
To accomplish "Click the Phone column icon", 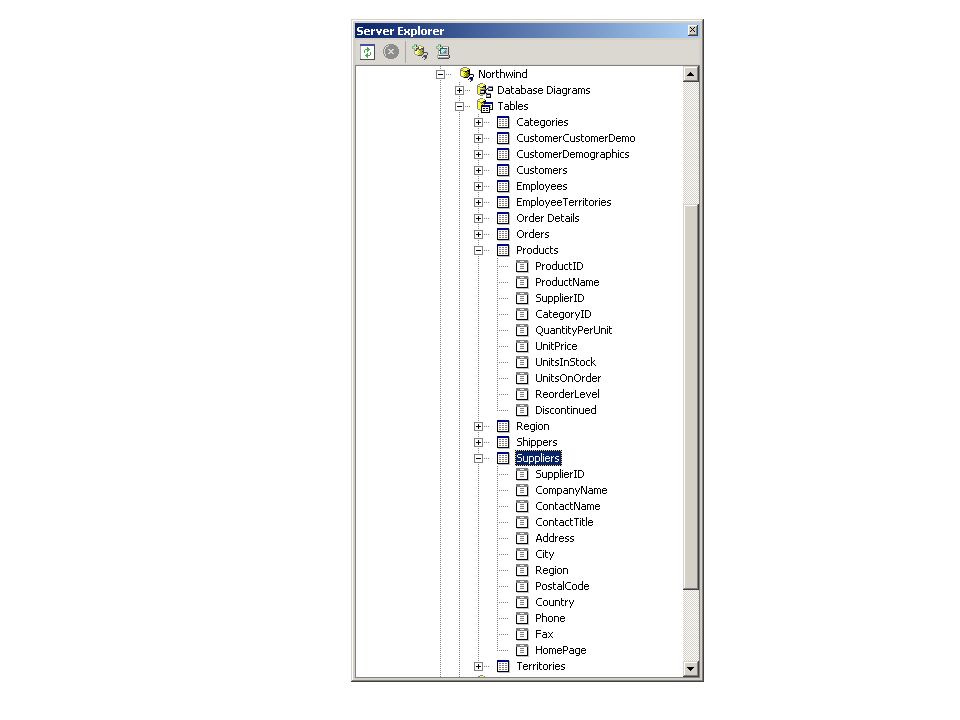I will (522, 618).
